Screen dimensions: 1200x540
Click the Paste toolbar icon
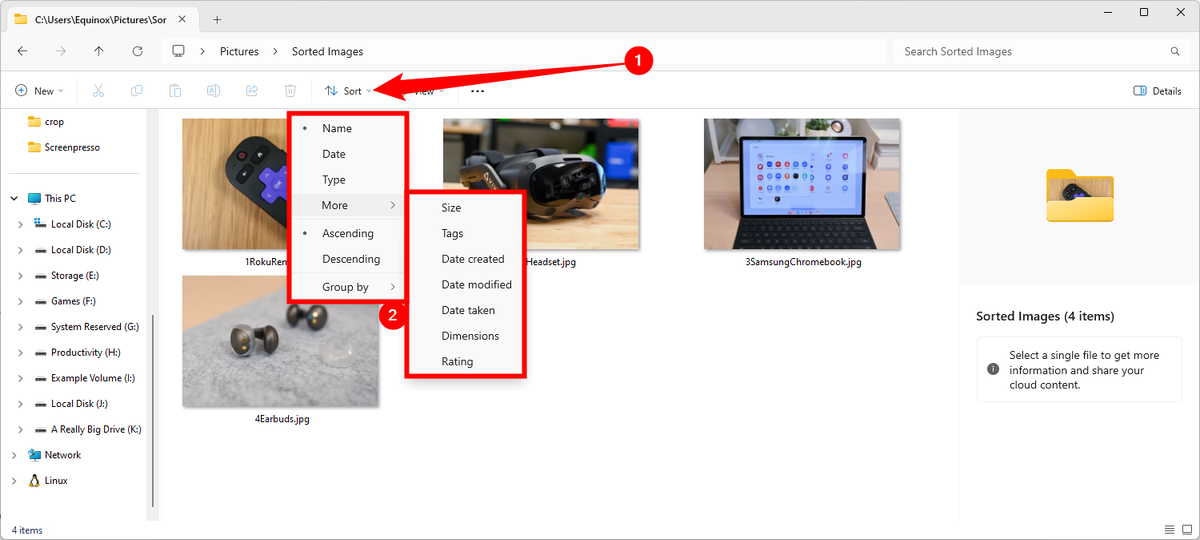pos(175,91)
